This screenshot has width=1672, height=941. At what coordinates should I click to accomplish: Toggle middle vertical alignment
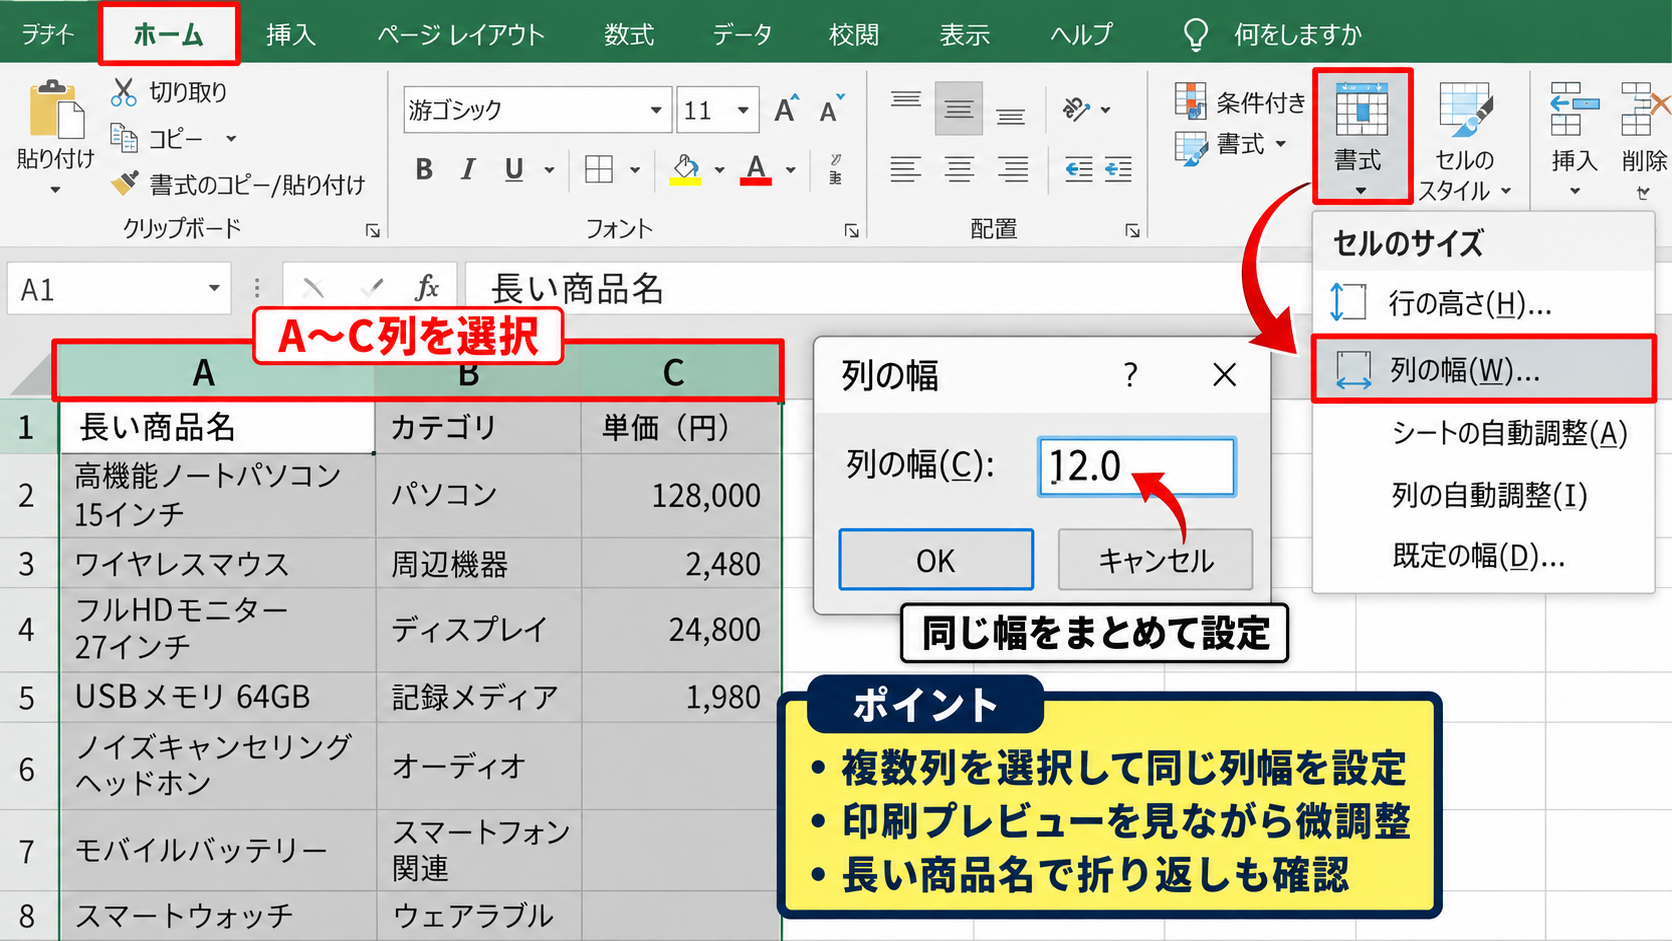(x=959, y=109)
